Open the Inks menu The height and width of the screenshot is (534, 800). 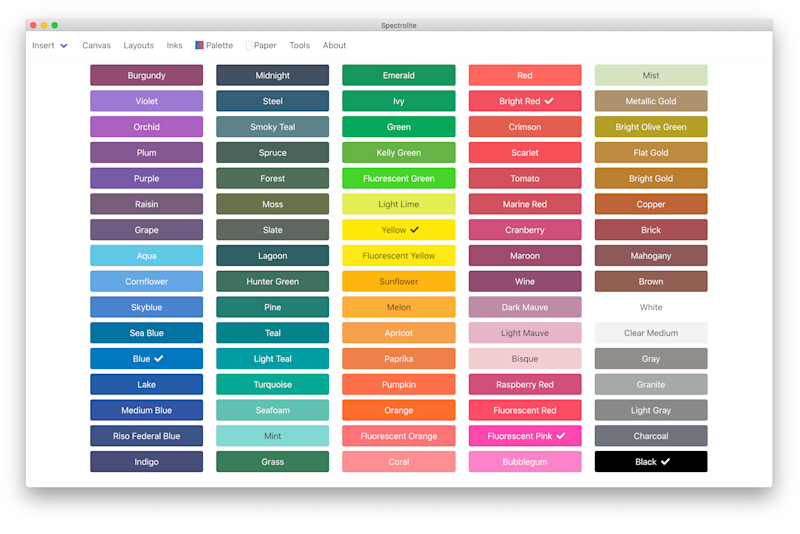tap(174, 45)
